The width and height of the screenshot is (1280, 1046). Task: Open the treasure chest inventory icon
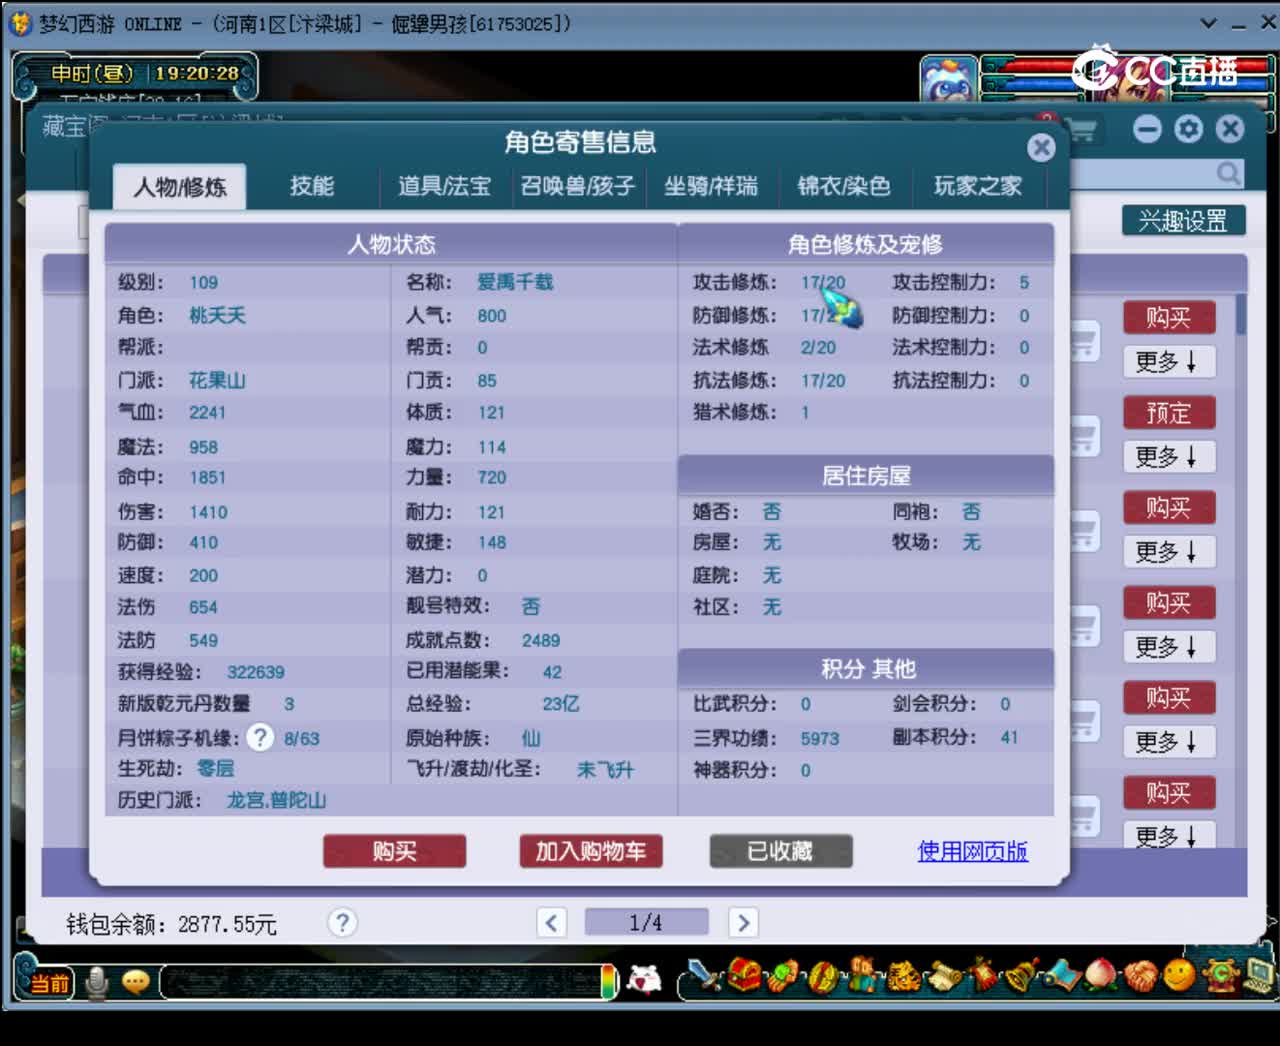[744, 975]
